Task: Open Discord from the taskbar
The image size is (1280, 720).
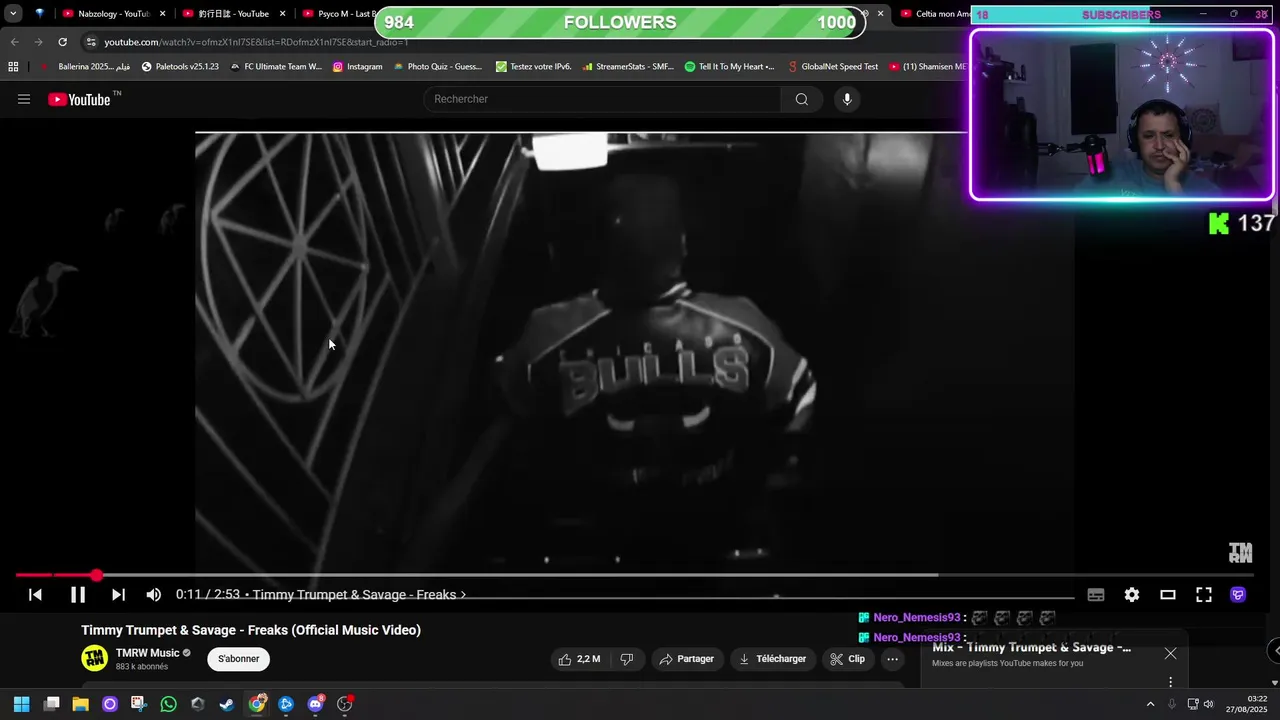Action: click(x=316, y=704)
